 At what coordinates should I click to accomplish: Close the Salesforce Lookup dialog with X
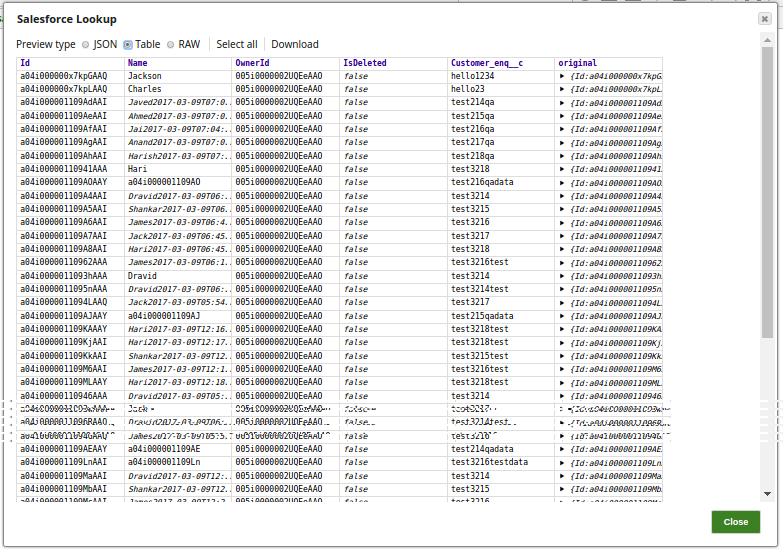tap(764, 19)
